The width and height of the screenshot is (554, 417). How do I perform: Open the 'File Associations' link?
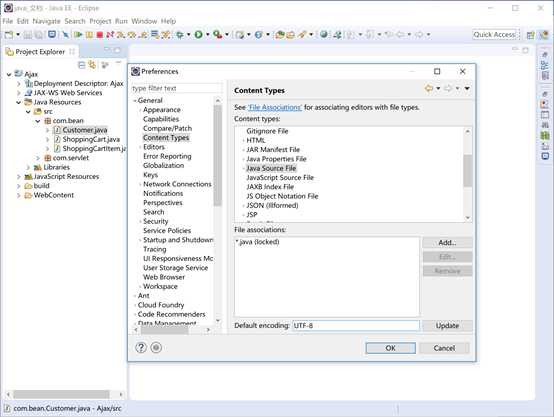(x=275, y=107)
